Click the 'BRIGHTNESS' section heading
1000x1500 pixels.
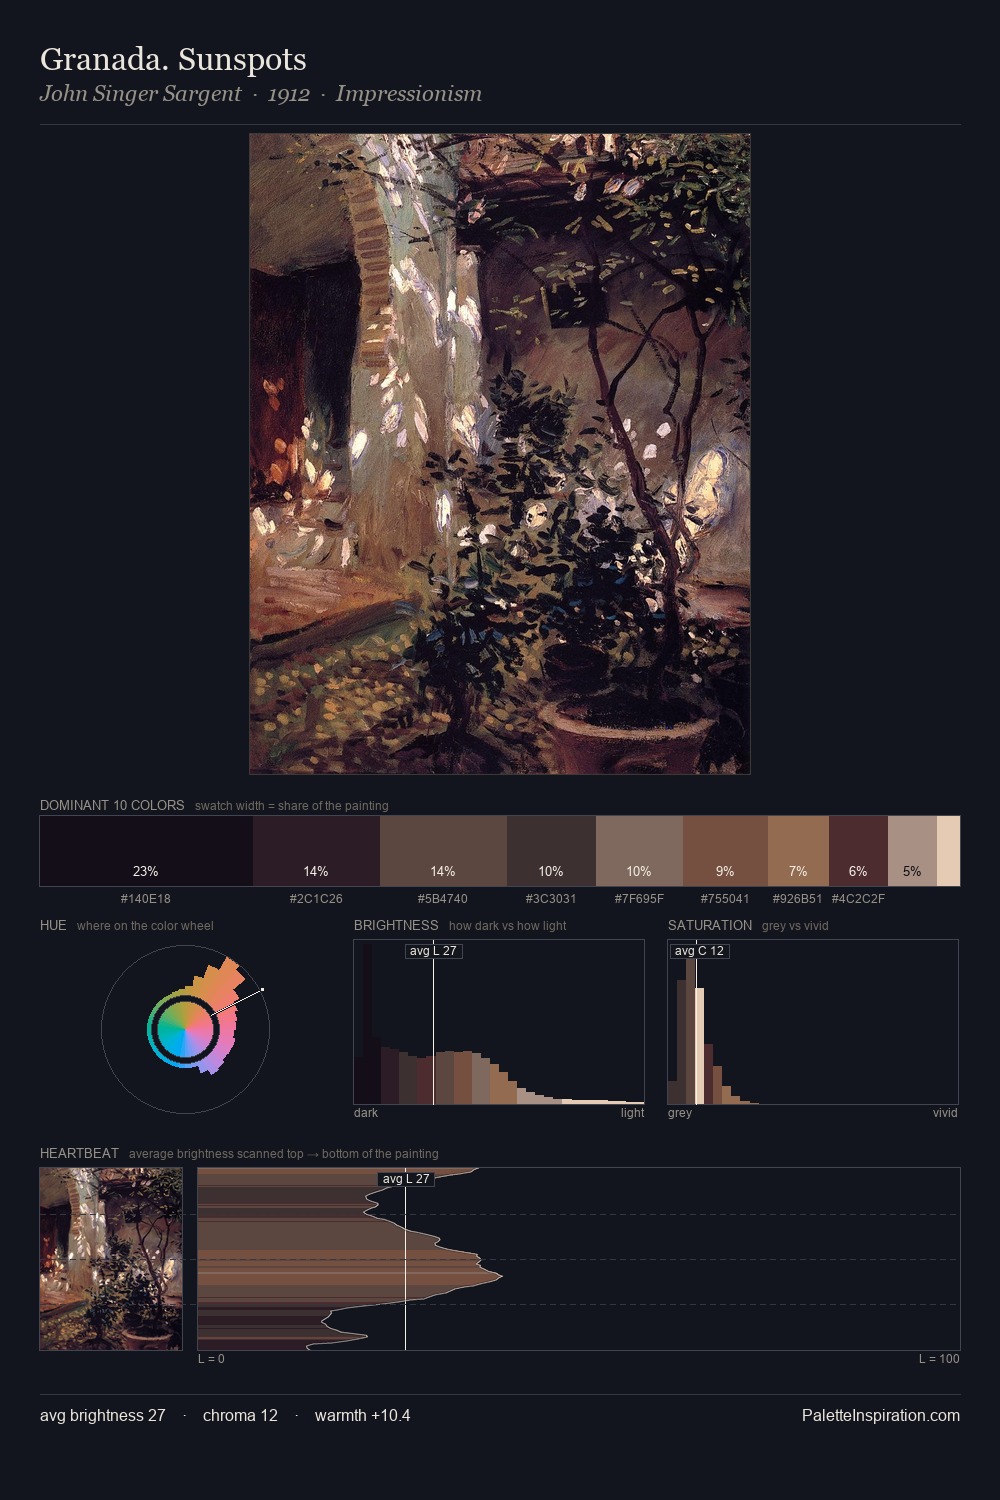pos(396,925)
